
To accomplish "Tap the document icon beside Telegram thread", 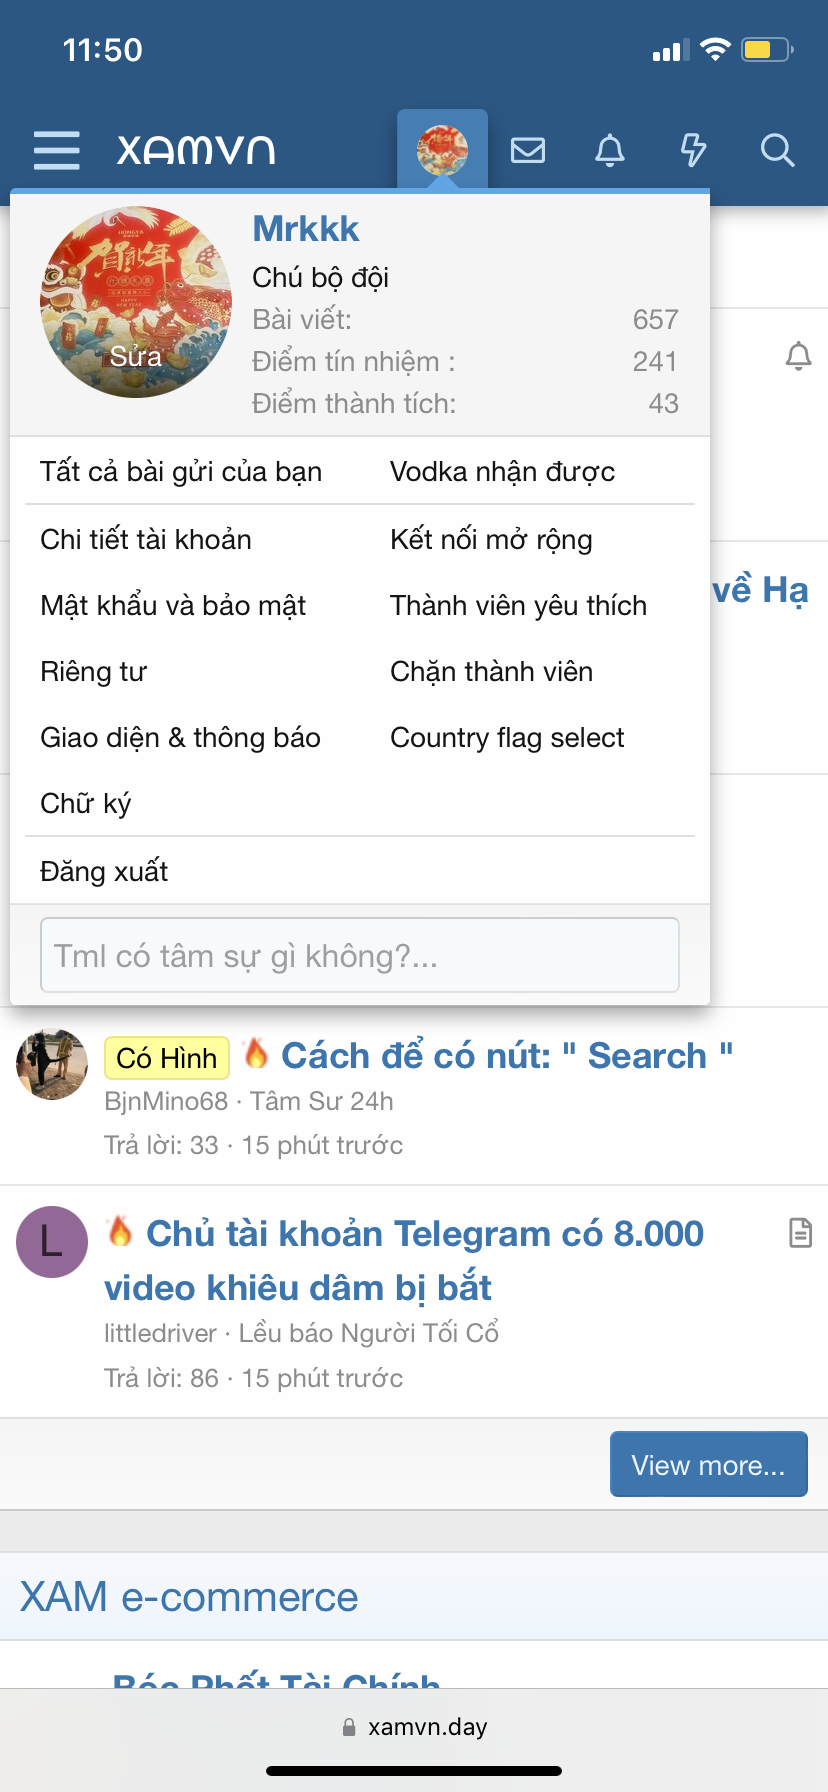I will tap(800, 1233).
